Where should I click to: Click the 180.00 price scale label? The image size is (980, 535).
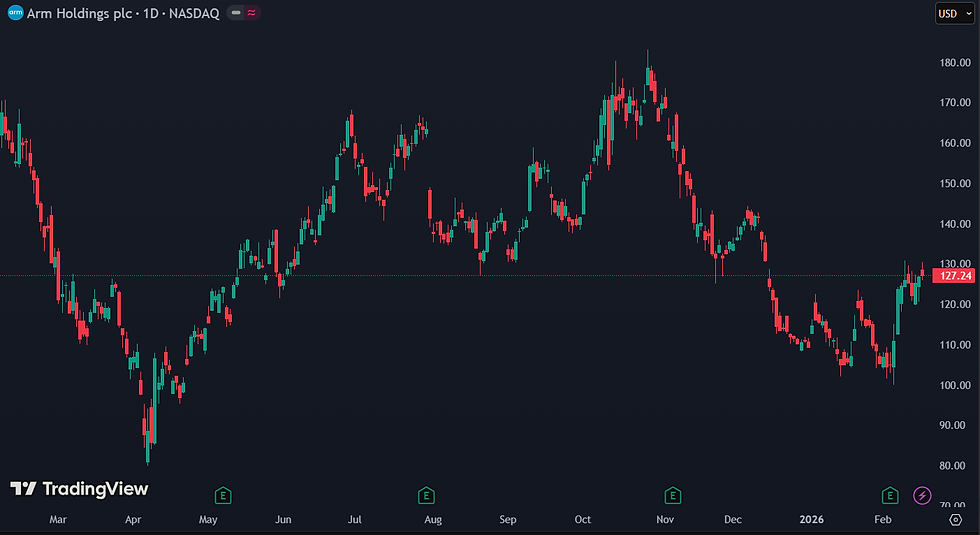tap(955, 62)
